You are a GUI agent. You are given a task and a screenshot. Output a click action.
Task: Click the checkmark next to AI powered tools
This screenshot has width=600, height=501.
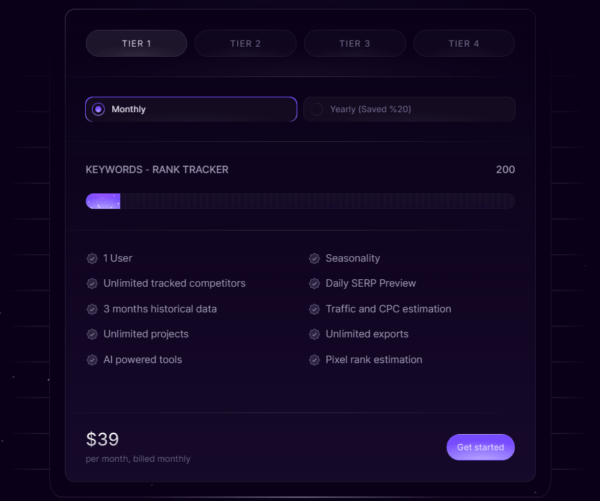click(x=92, y=359)
